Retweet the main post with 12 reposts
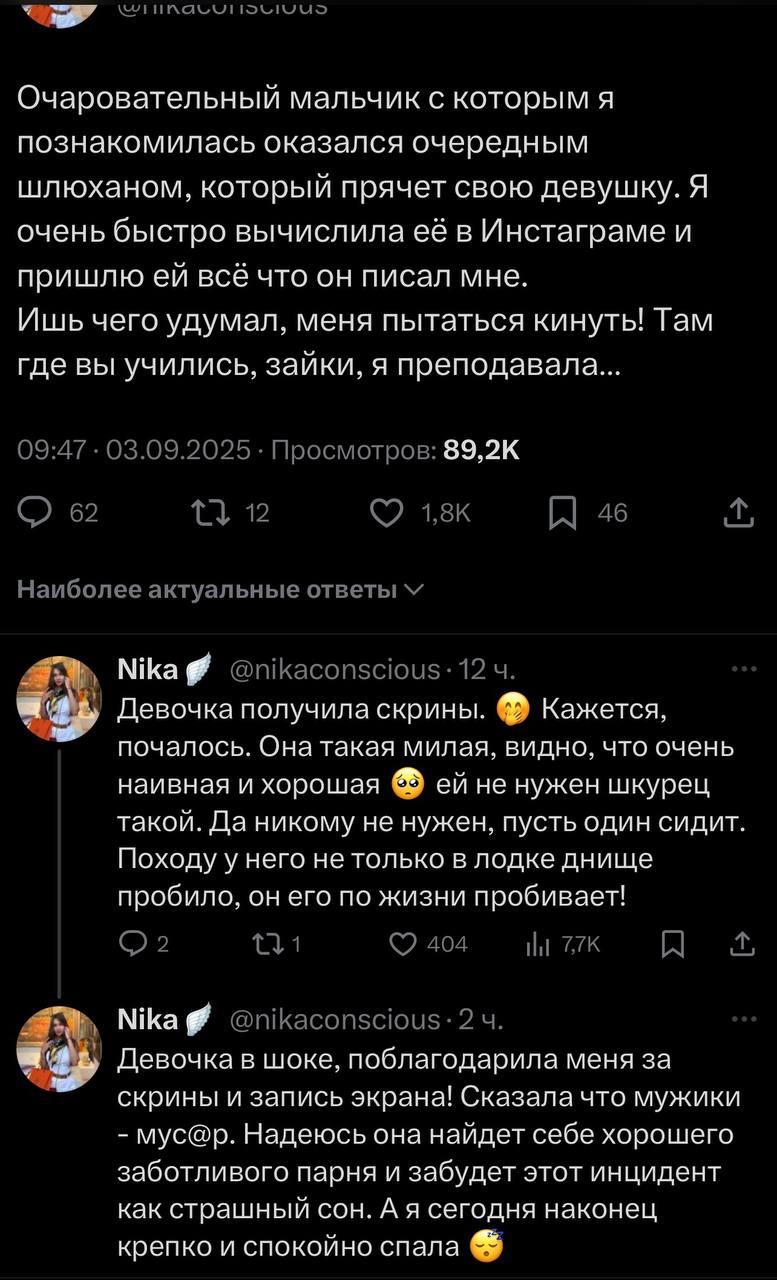This screenshot has width=777, height=1280. [213, 513]
